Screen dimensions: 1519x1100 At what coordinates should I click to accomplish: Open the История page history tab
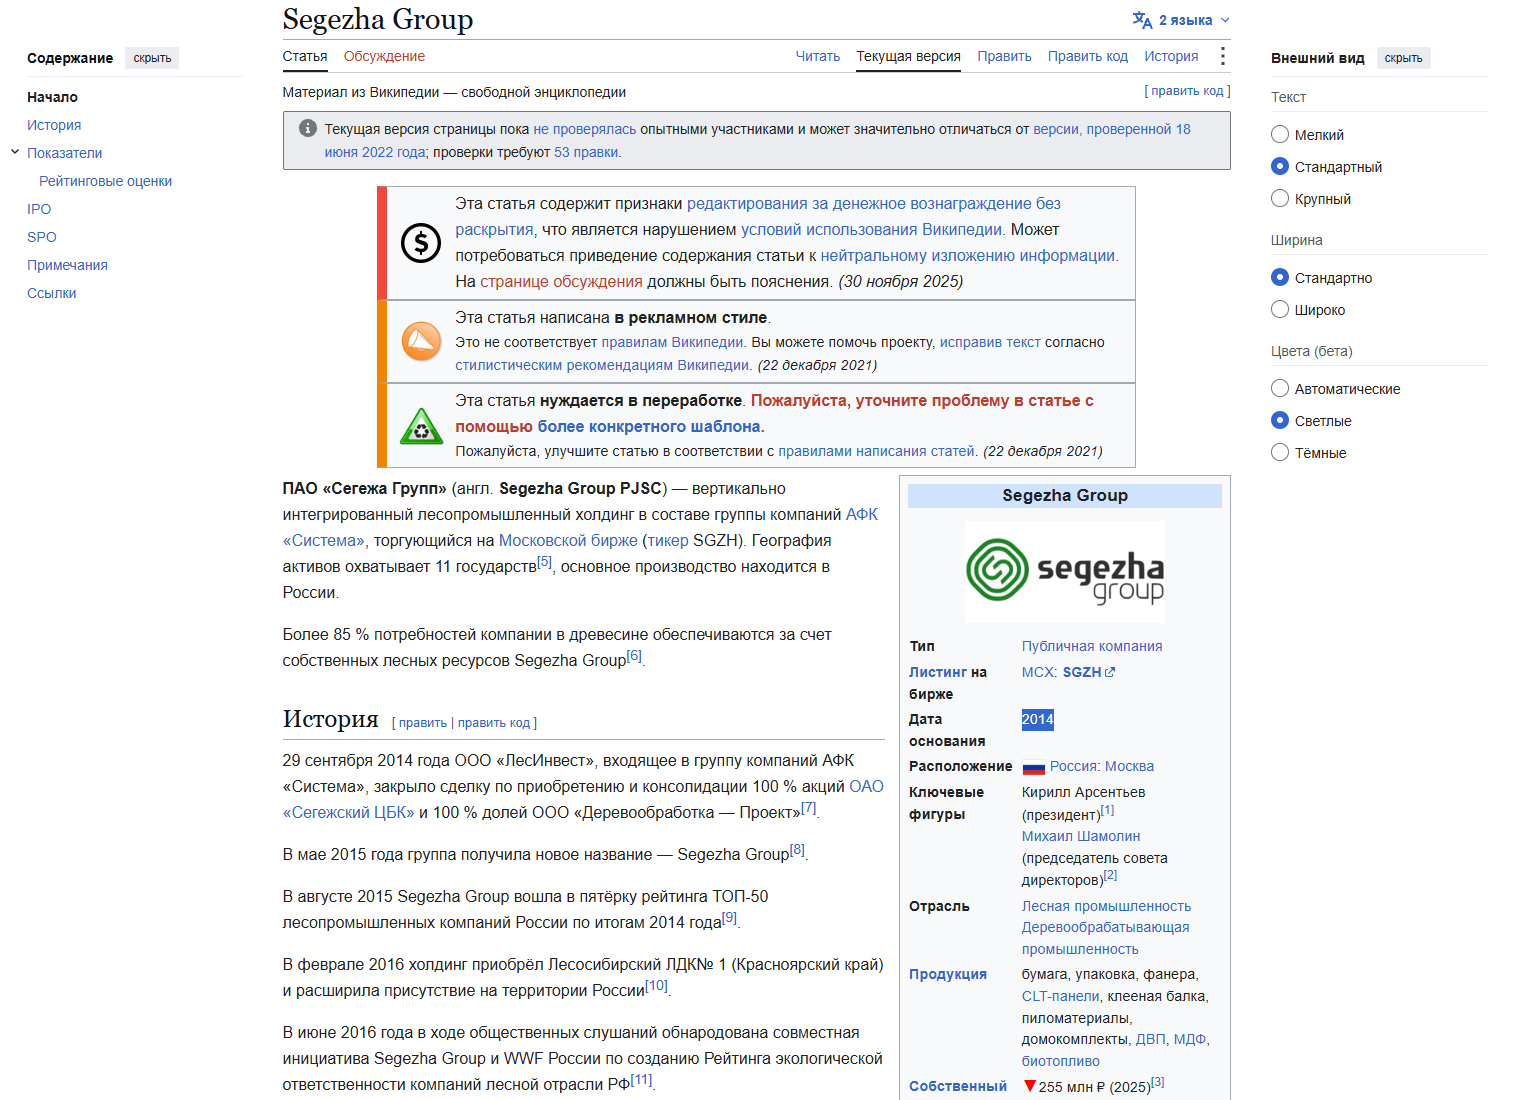(x=1171, y=56)
